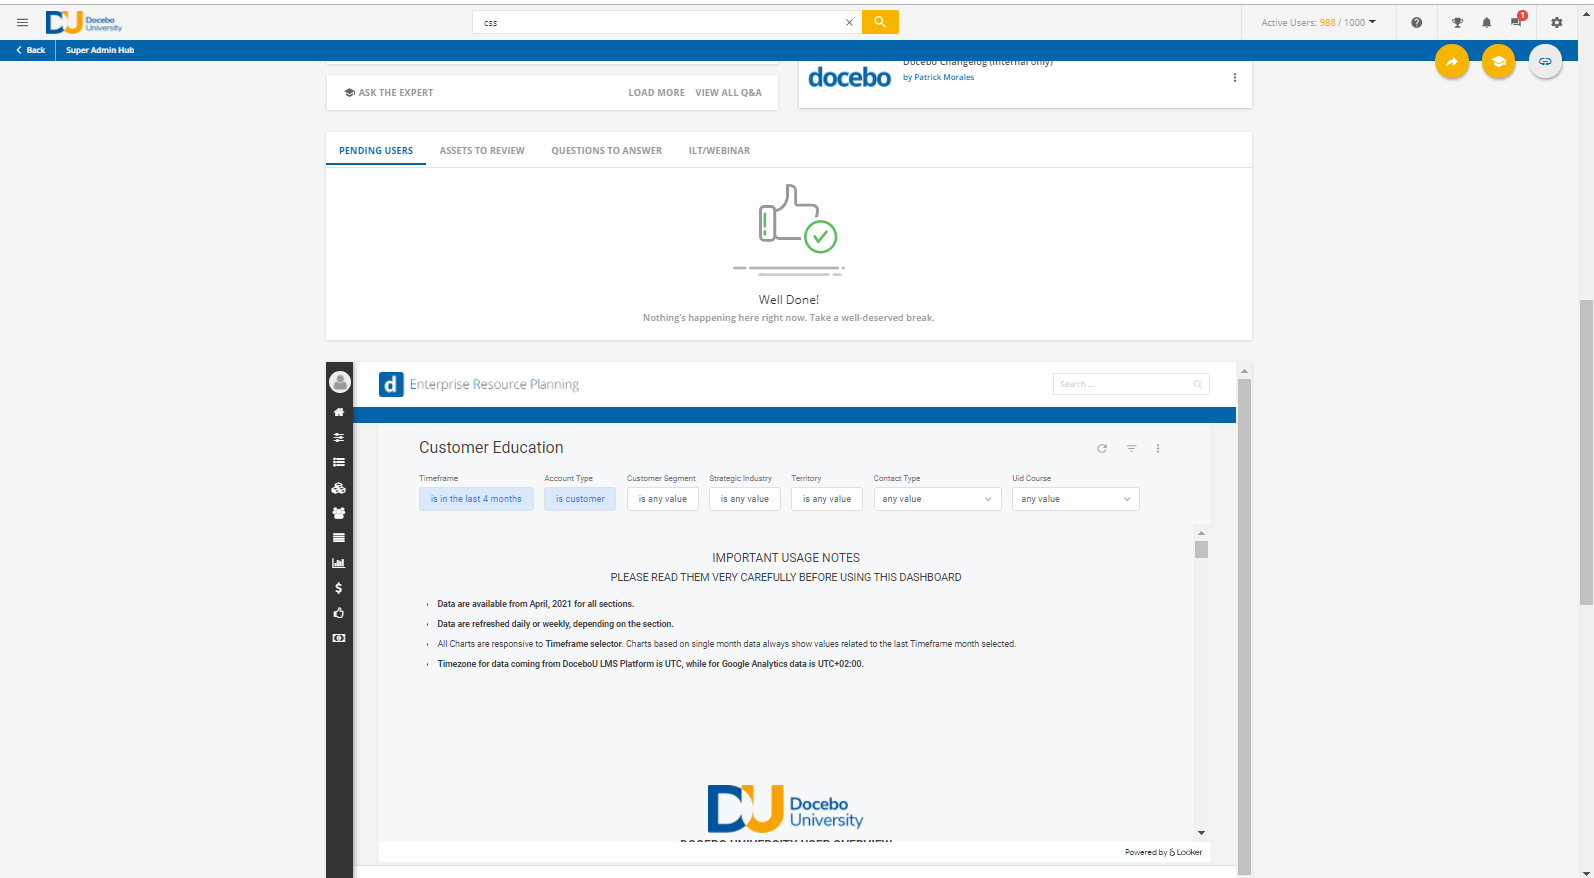
Task: Open the Account Type 'is customer' filter
Action: [x=580, y=499]
